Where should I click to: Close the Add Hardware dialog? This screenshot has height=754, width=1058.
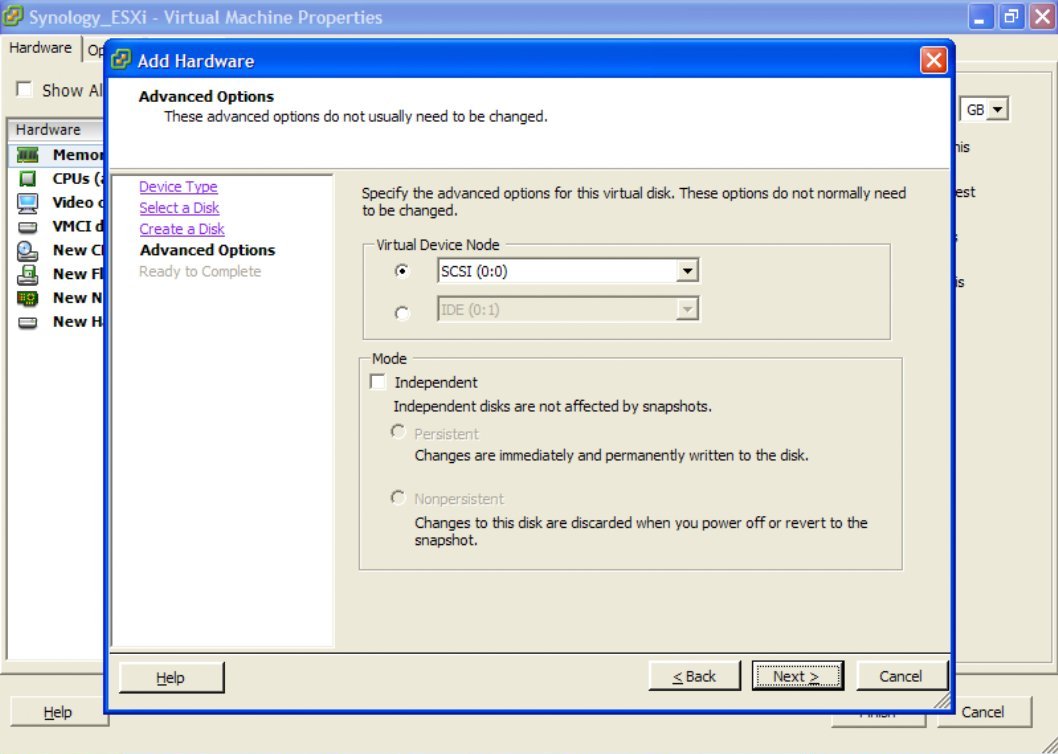tap(933, 61)
